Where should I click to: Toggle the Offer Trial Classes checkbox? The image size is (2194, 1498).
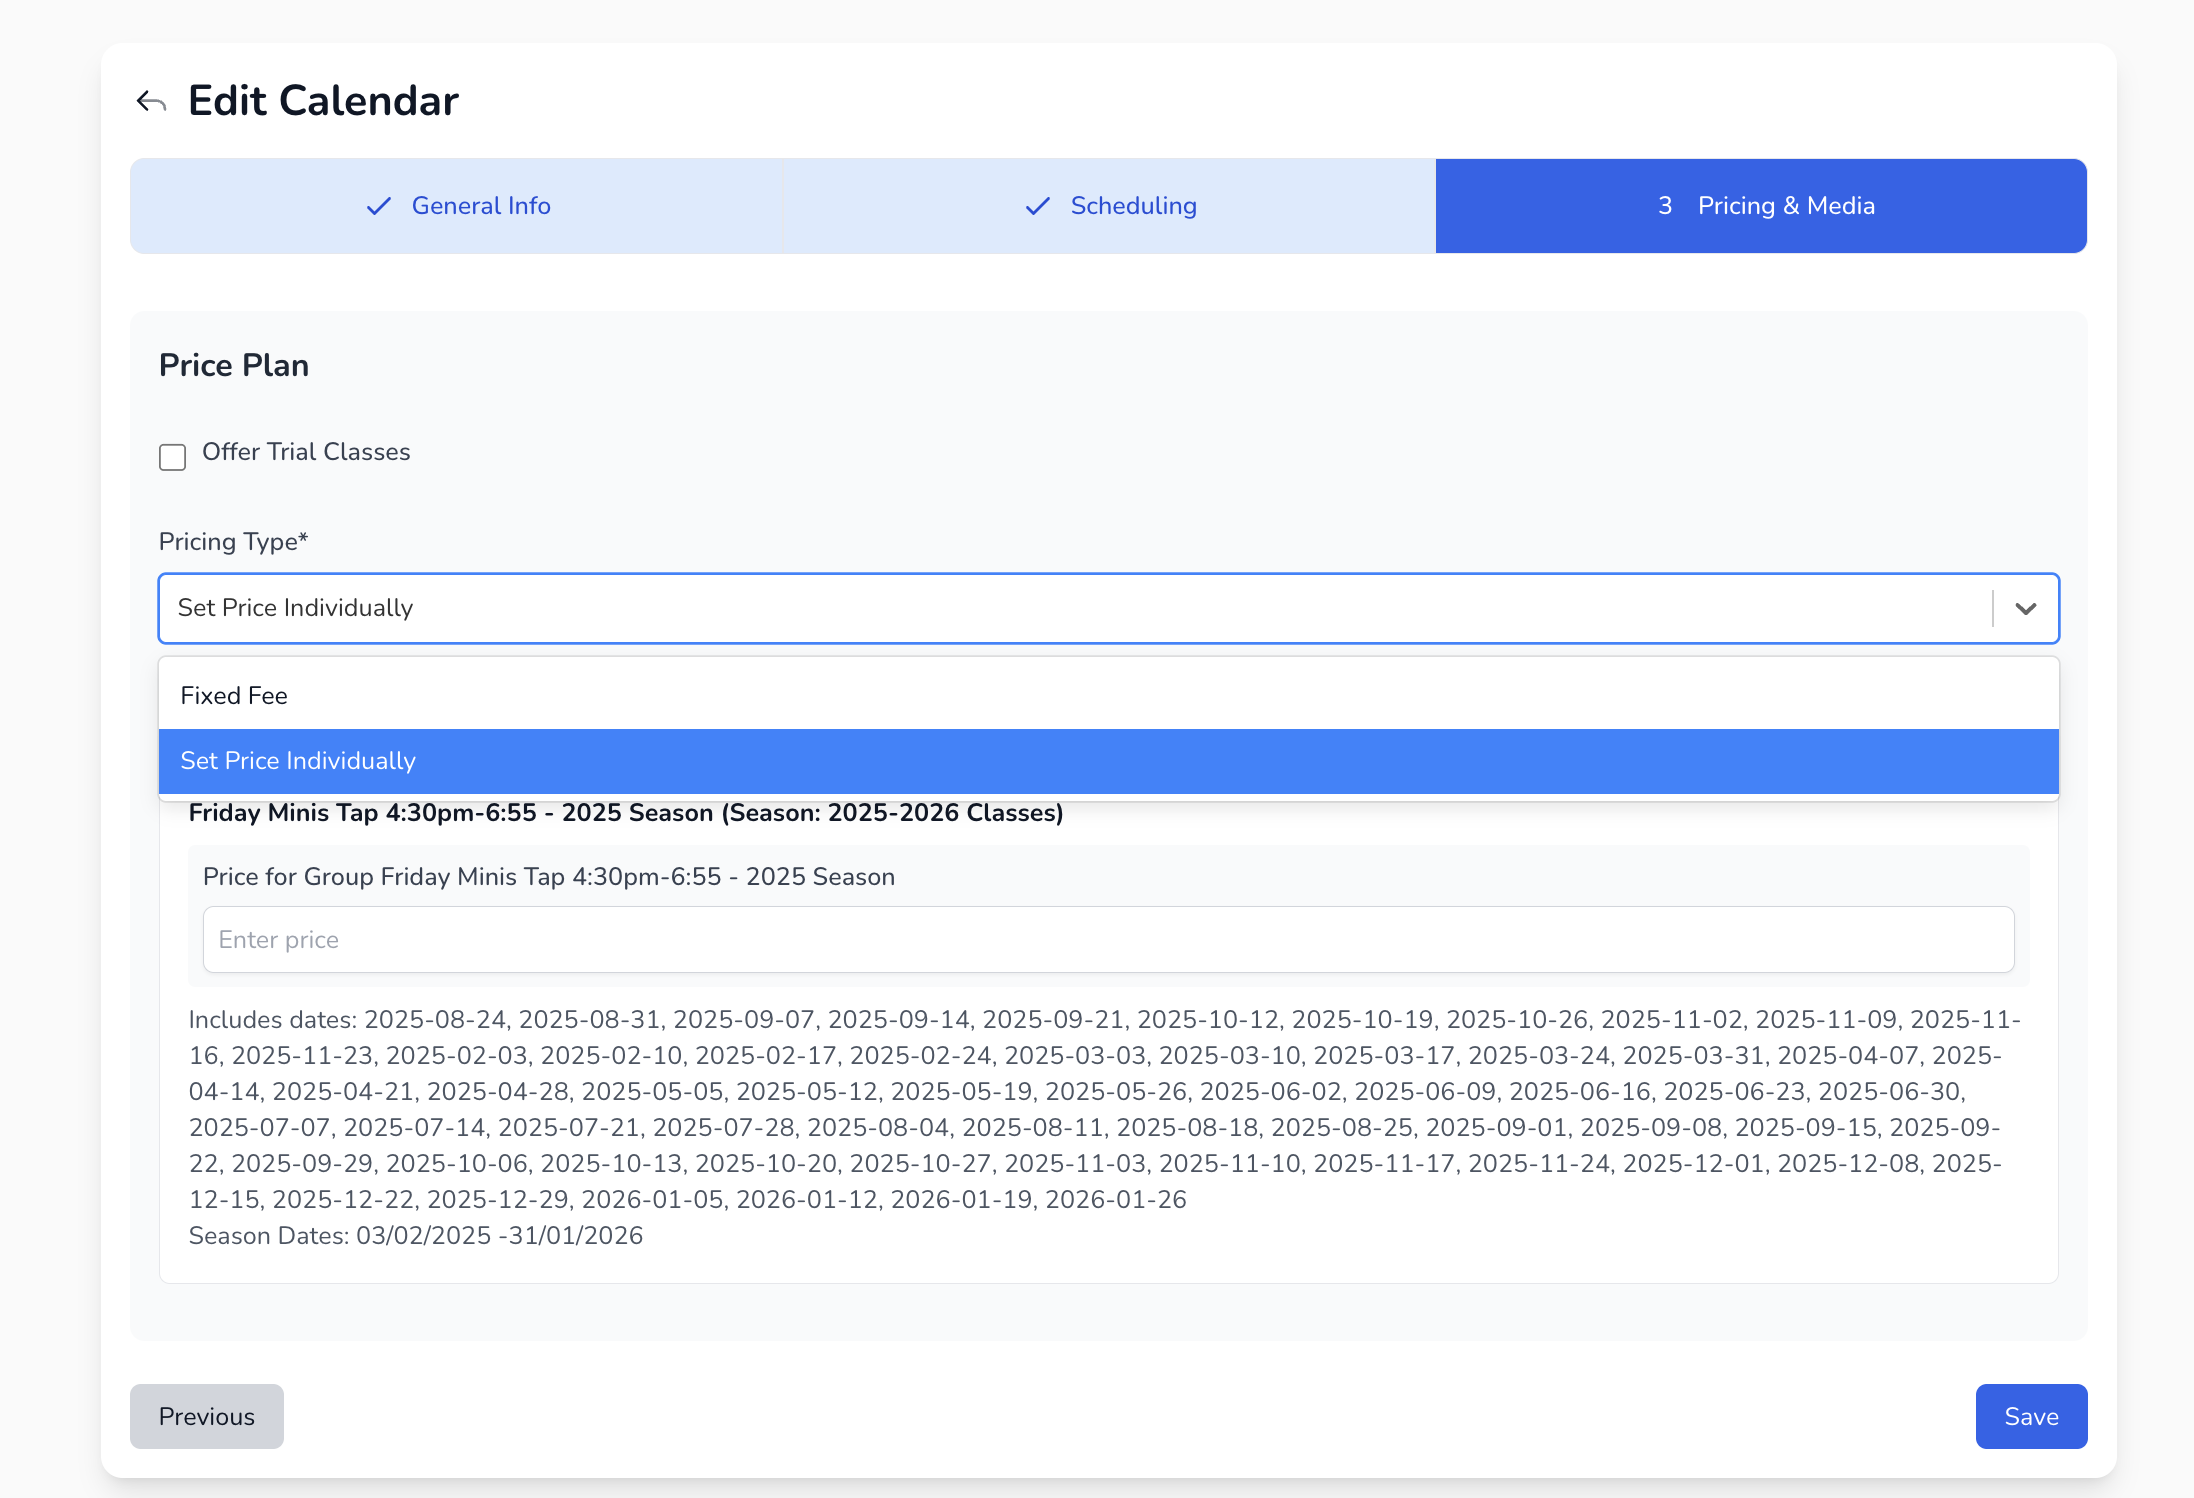173,457
